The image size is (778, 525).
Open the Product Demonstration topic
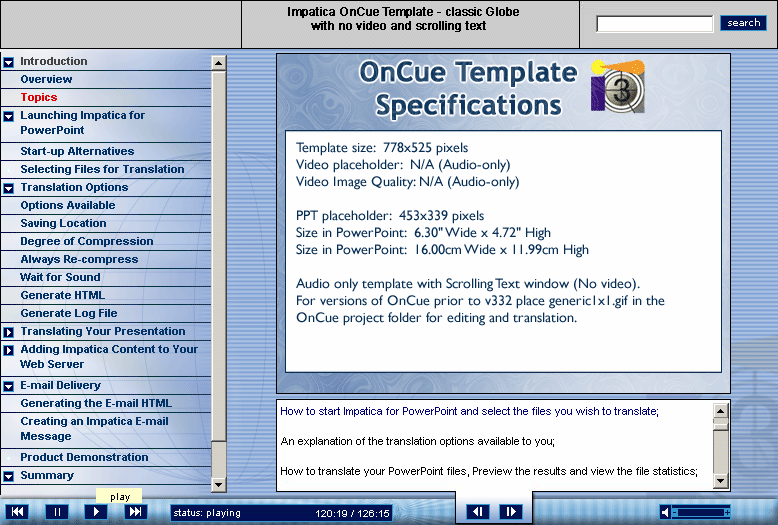click(84, 457)
